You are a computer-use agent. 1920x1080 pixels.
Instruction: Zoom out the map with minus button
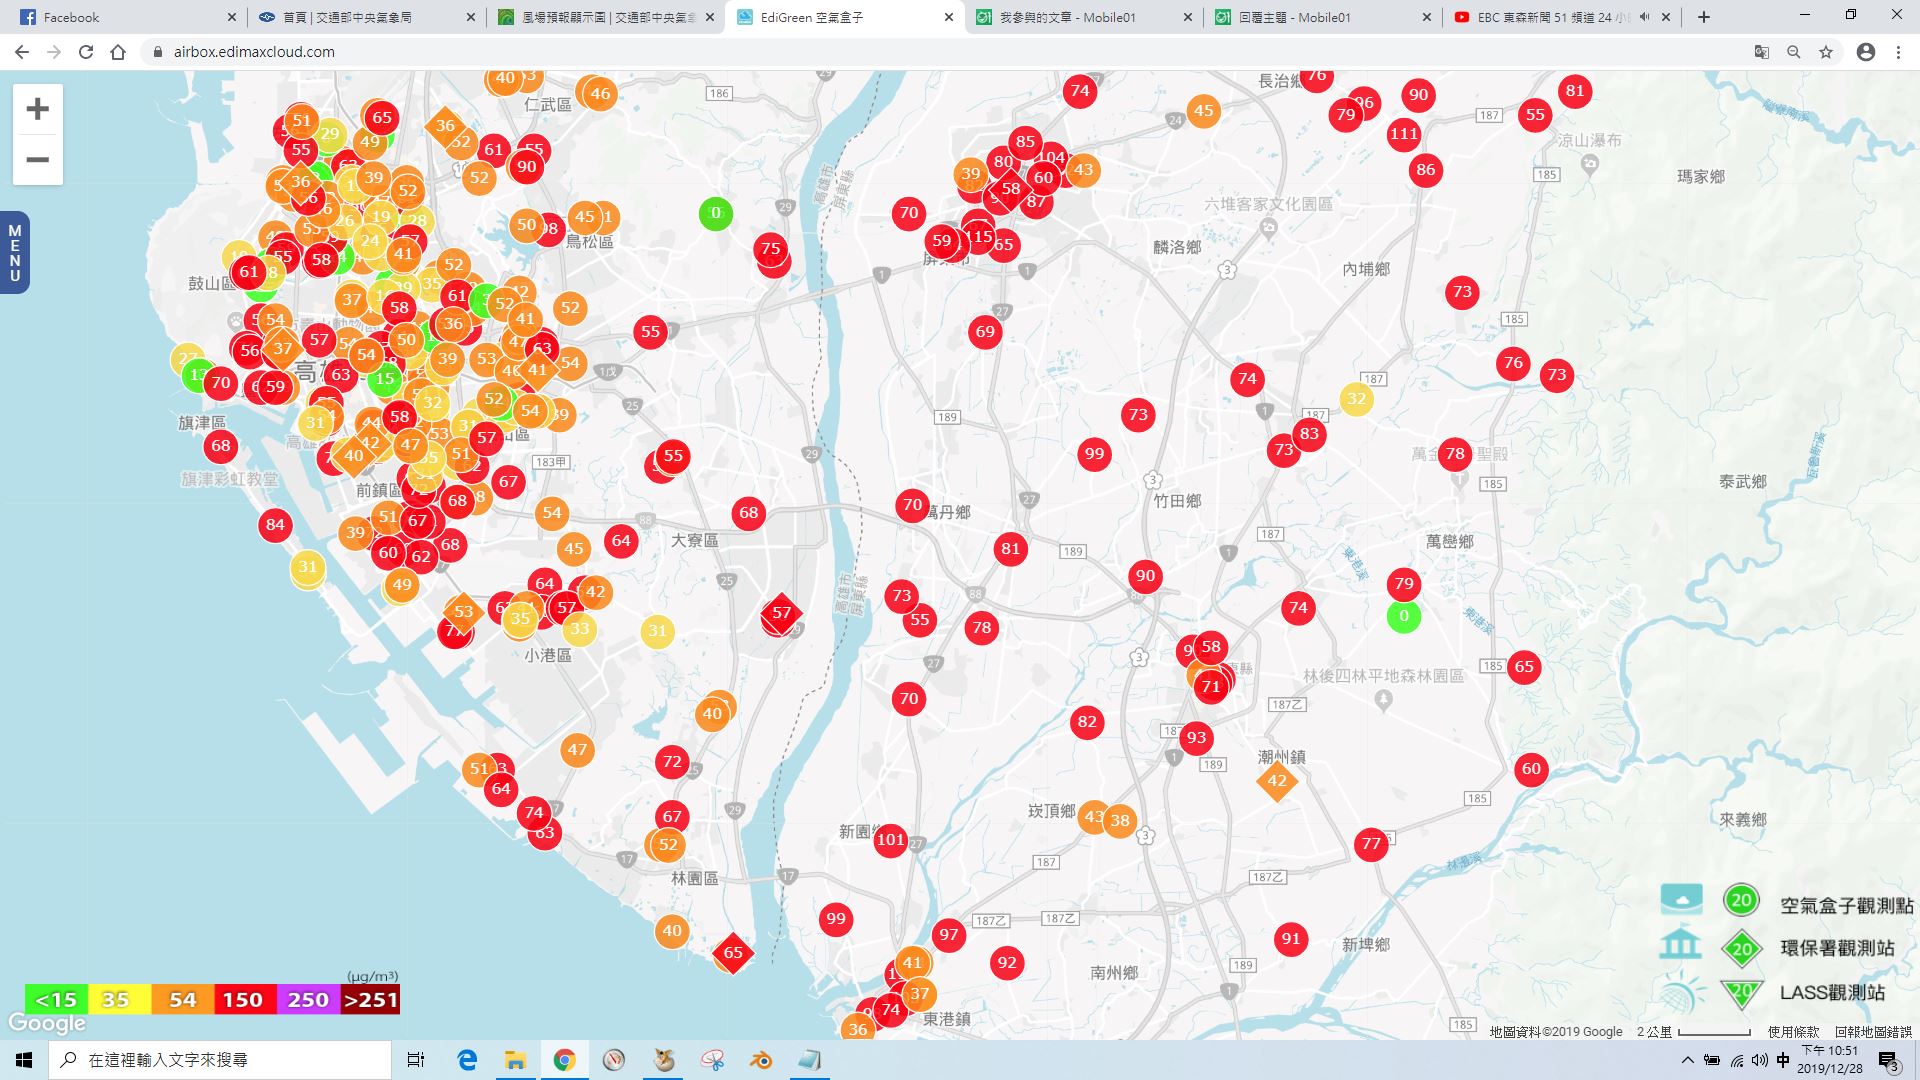tap(37, 160)
